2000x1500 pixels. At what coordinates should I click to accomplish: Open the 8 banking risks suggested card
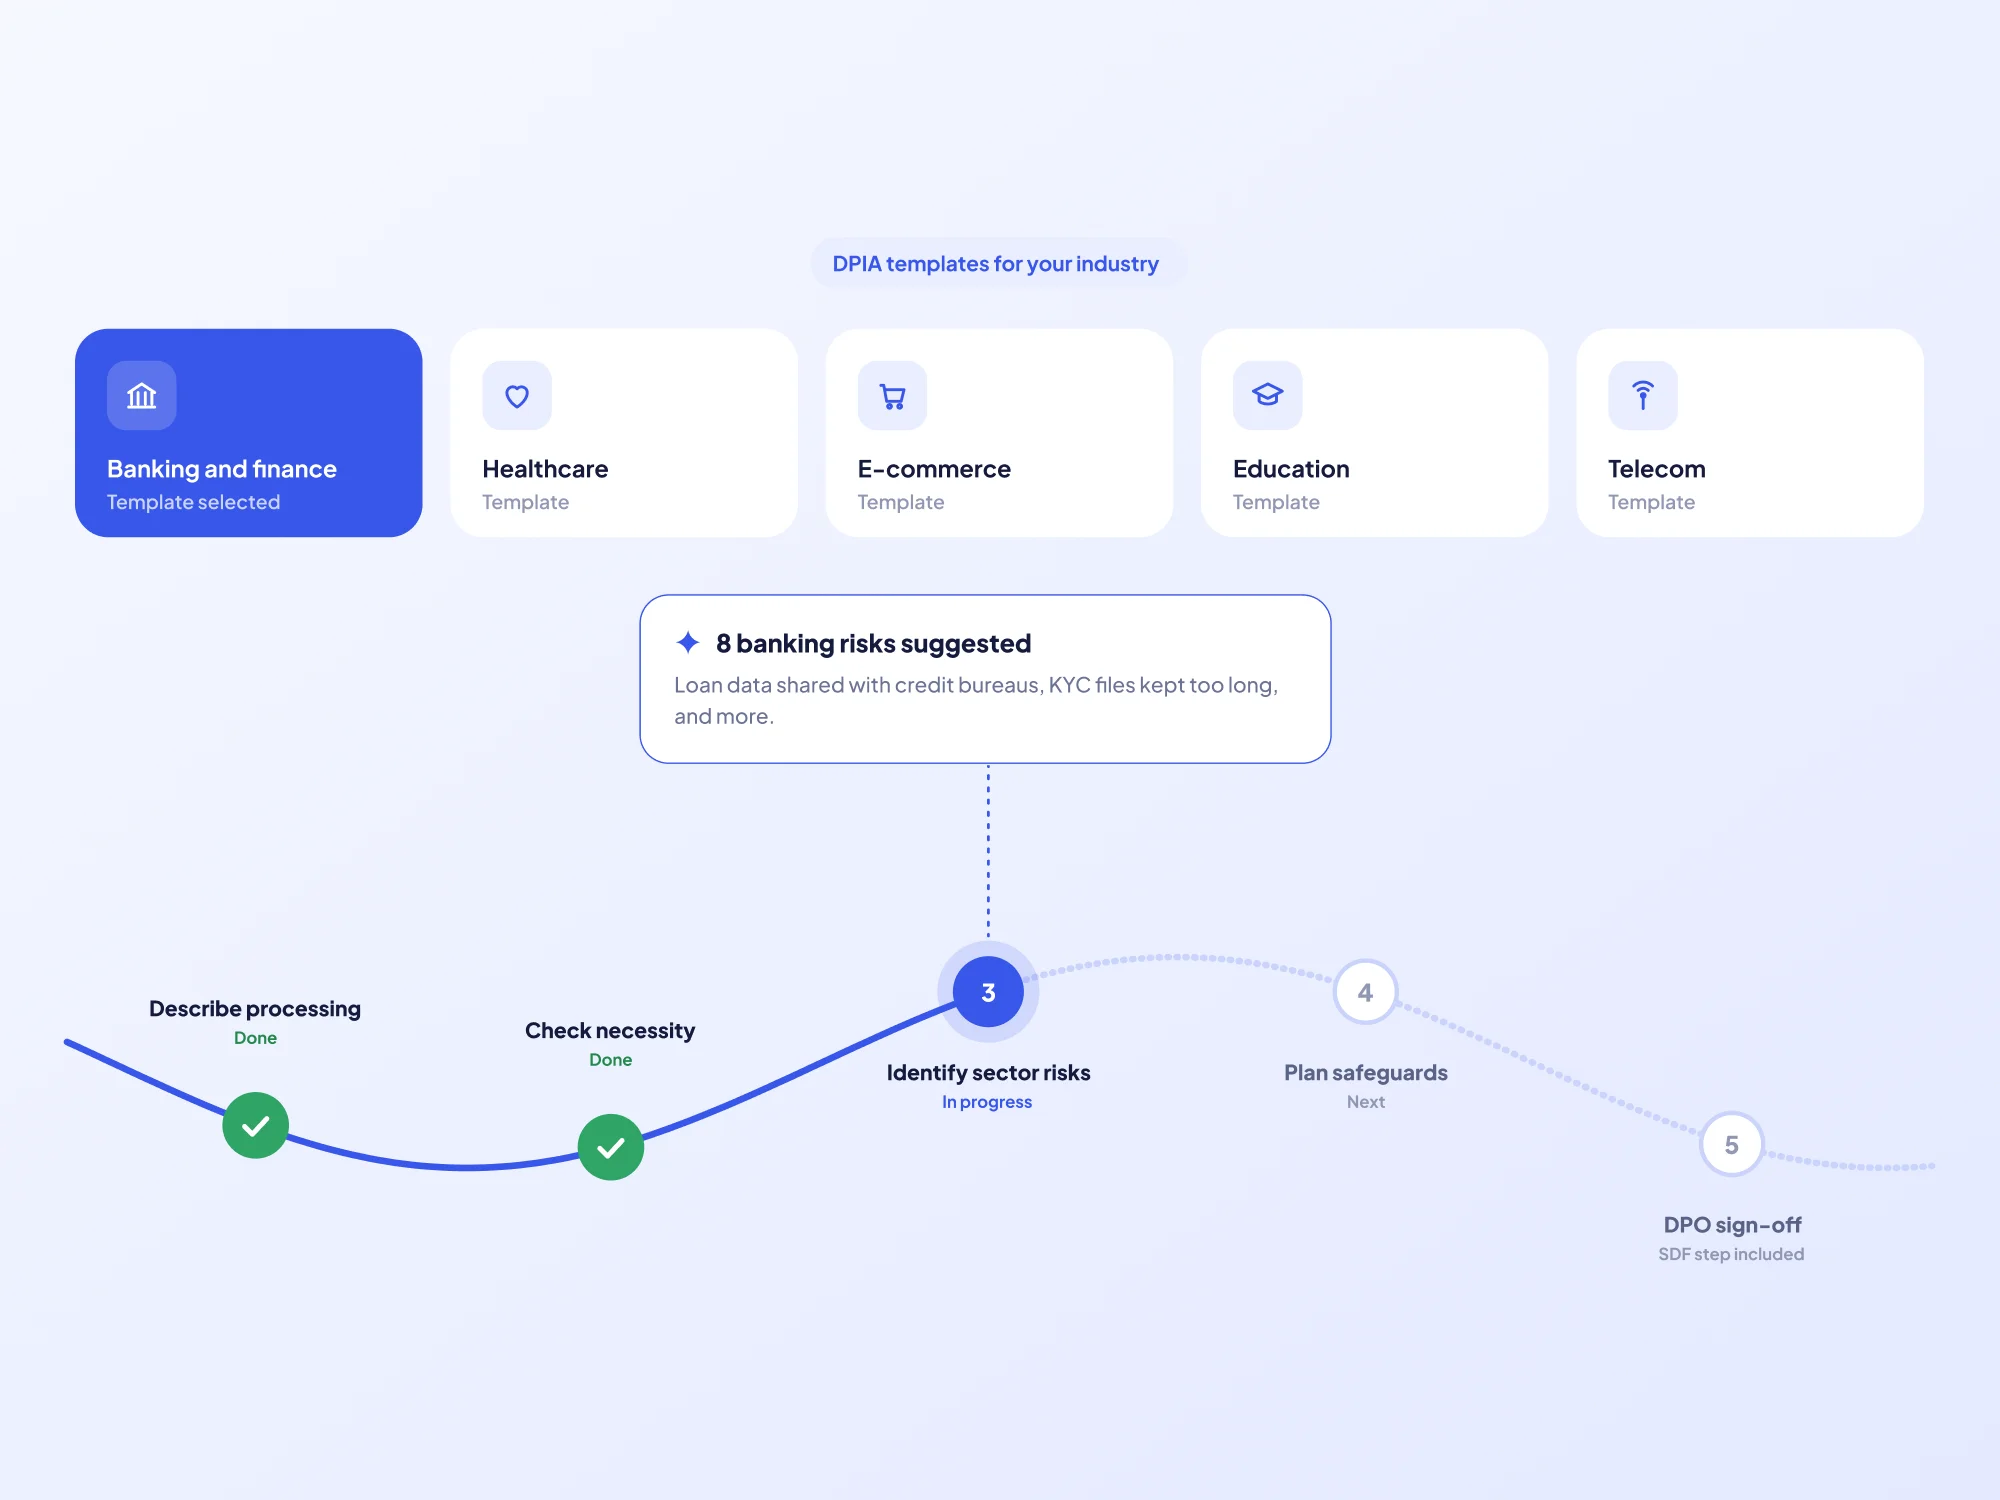point(985,679)
